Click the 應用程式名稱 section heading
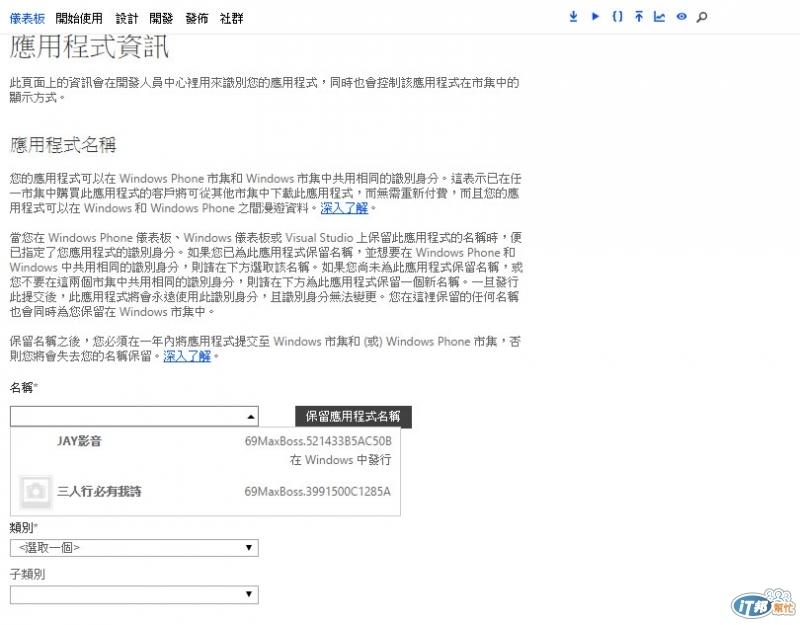This screenshot has height=625, width=800. click(63, 145)
